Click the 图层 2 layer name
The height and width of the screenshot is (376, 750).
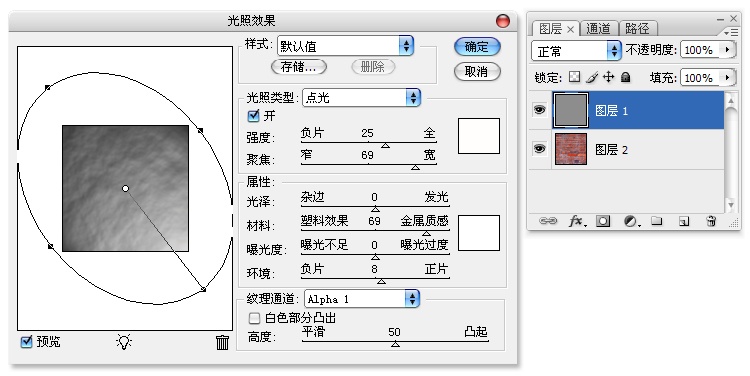pos(611,150)
